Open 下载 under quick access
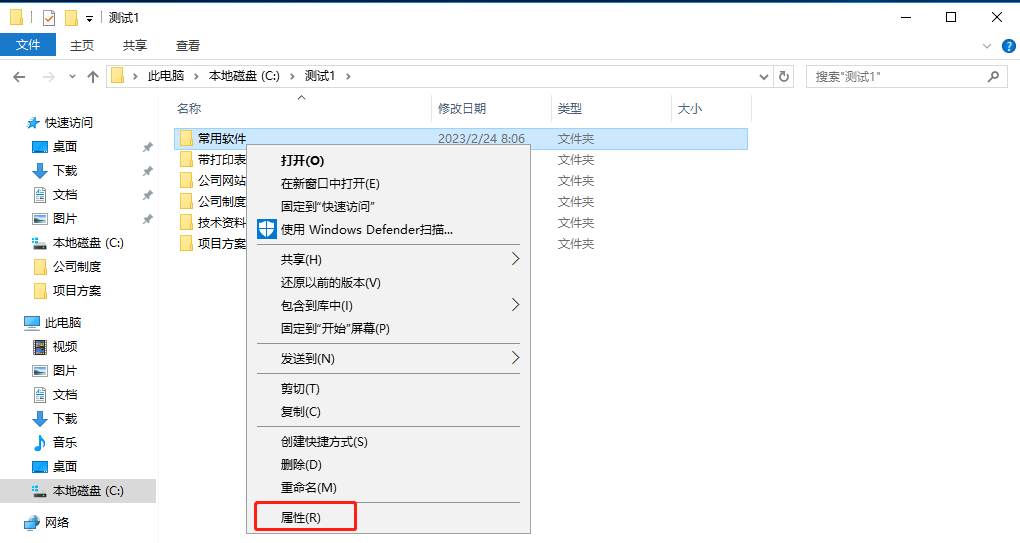 pyautogui.click(x=65, y=170)
